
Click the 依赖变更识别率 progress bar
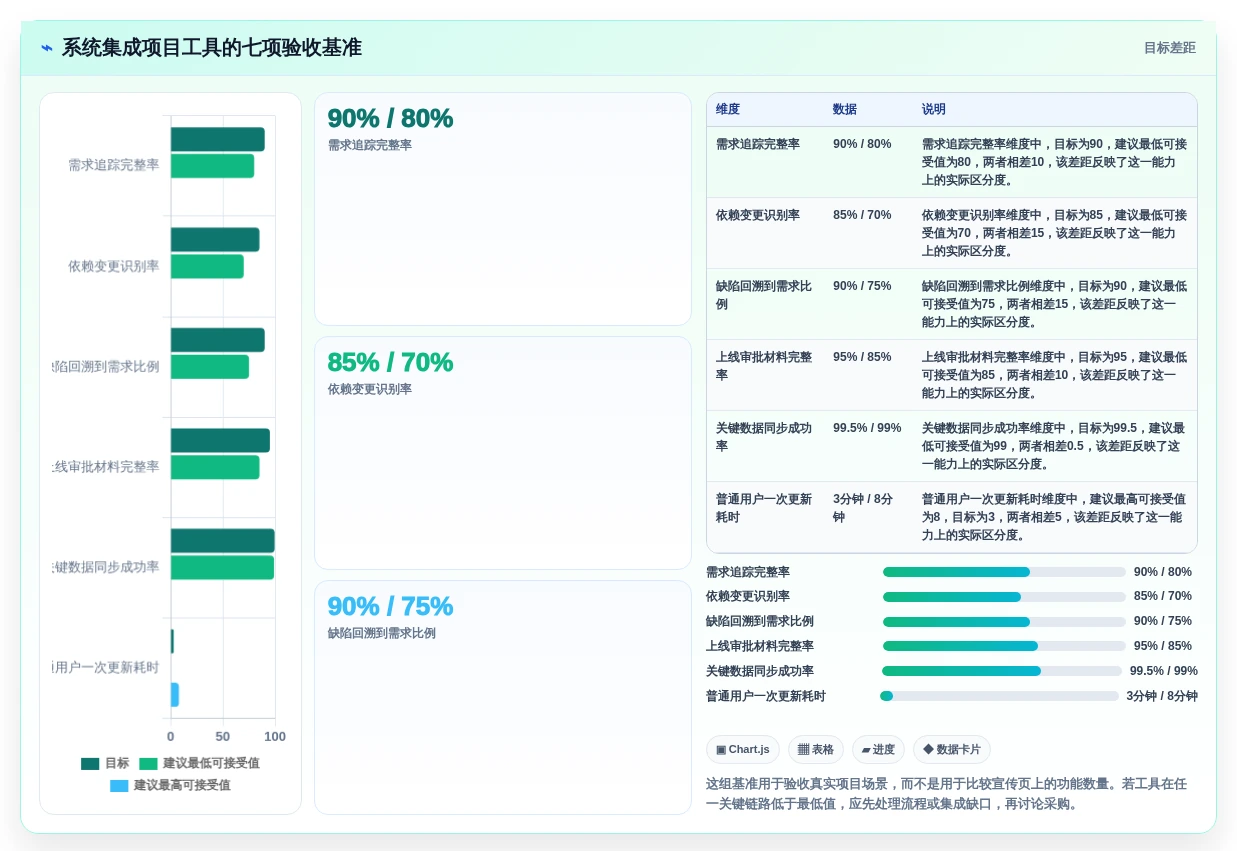(1004, 597)
